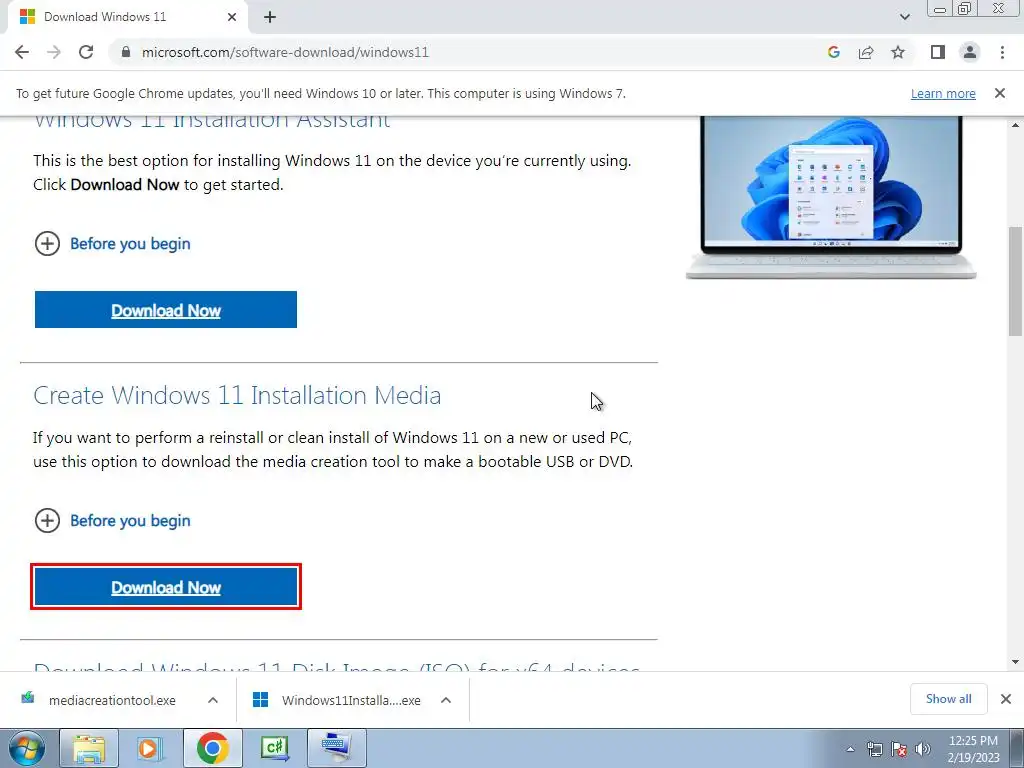
Task: Open the tab search chevron
Action: [904, 17]
